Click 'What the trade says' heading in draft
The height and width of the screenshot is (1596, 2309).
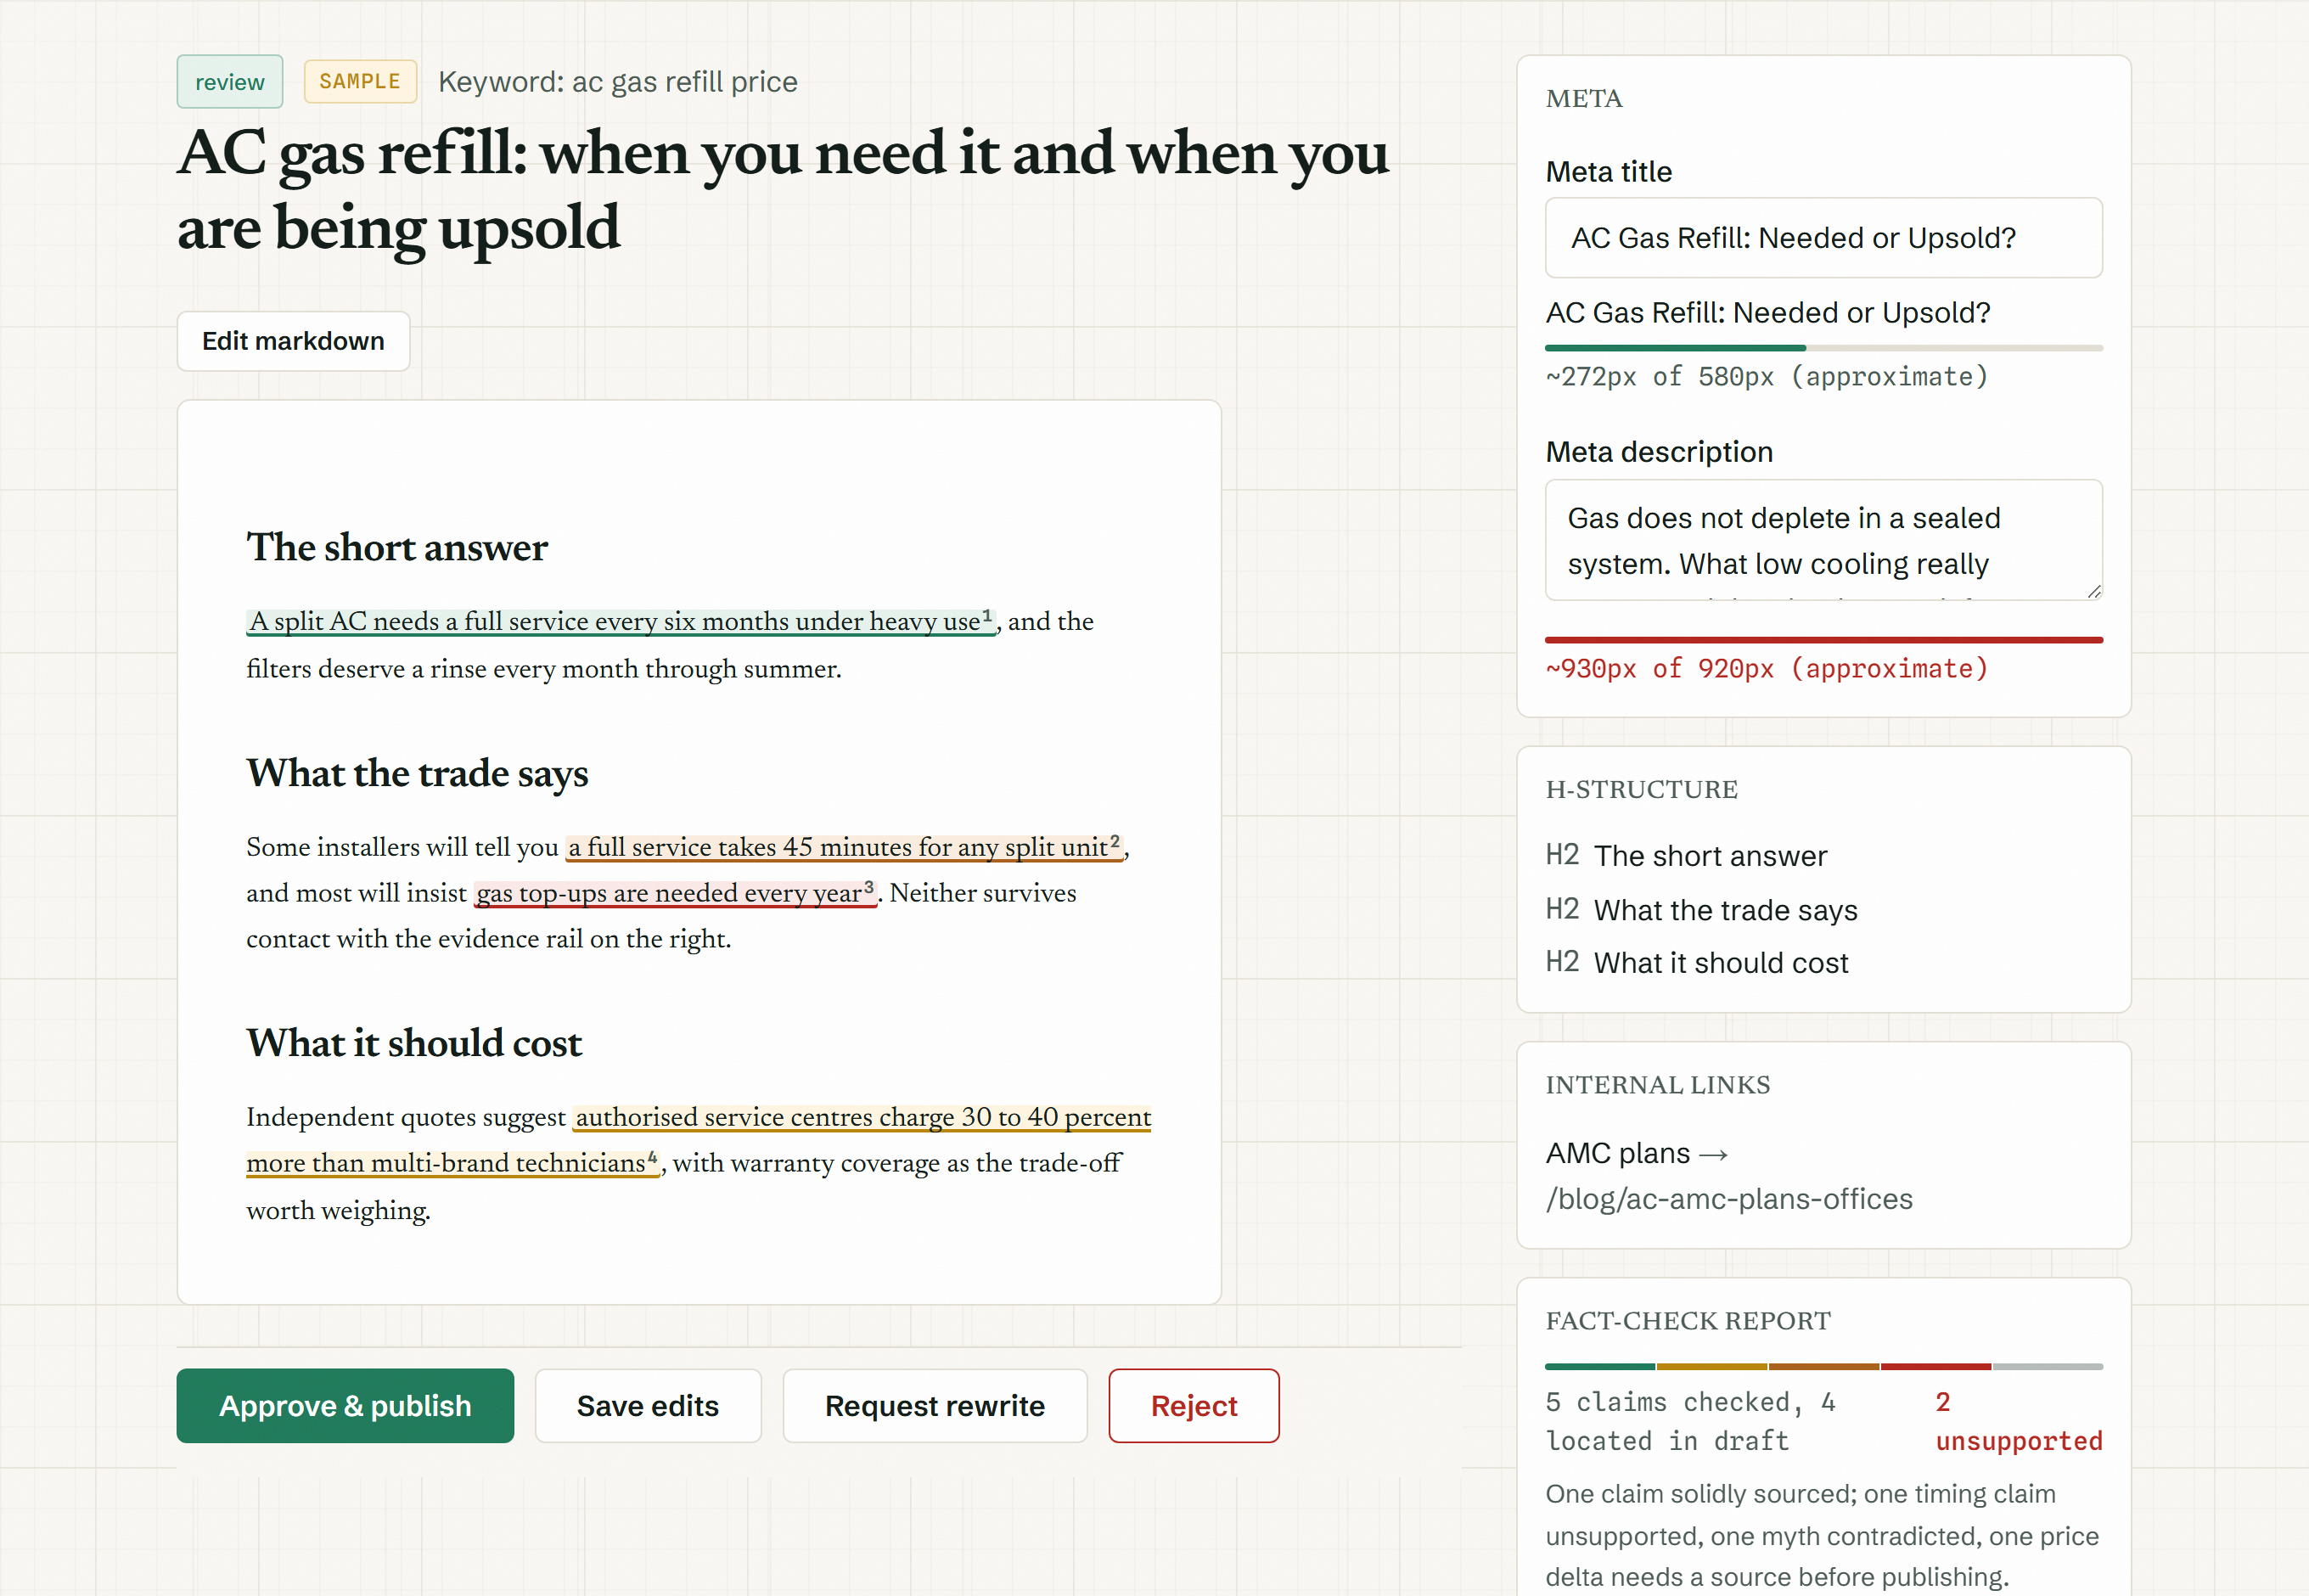417,773
